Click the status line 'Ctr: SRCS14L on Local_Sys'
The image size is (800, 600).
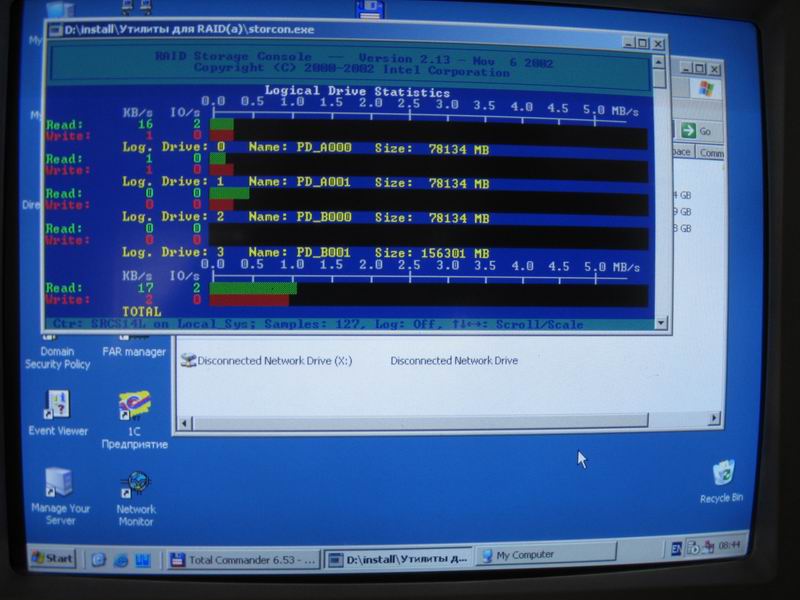tap(153, 324)
